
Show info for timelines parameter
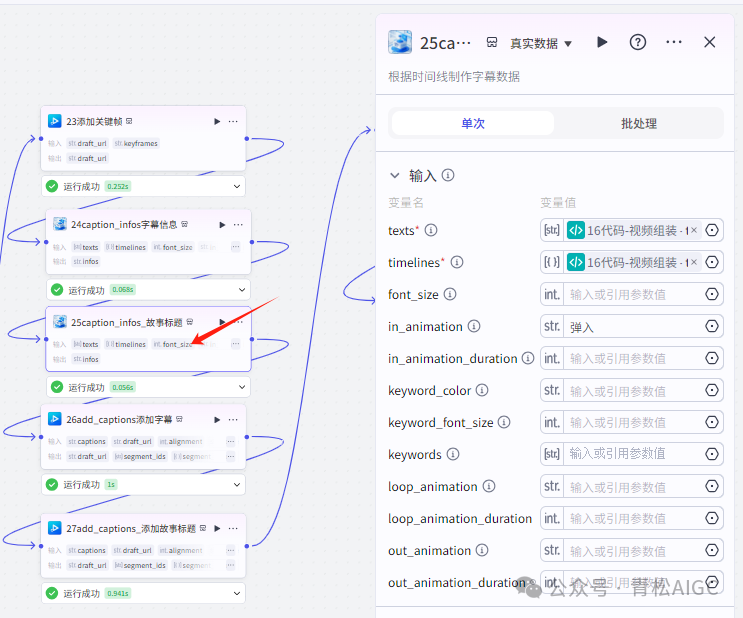[457, 262]
